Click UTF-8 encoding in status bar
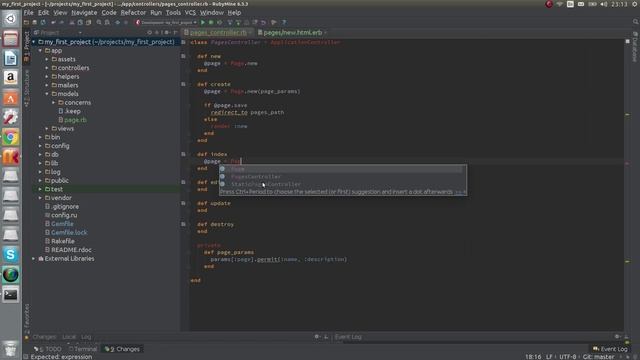Screen dimensions: 640x360 click(x=567, y=357)
